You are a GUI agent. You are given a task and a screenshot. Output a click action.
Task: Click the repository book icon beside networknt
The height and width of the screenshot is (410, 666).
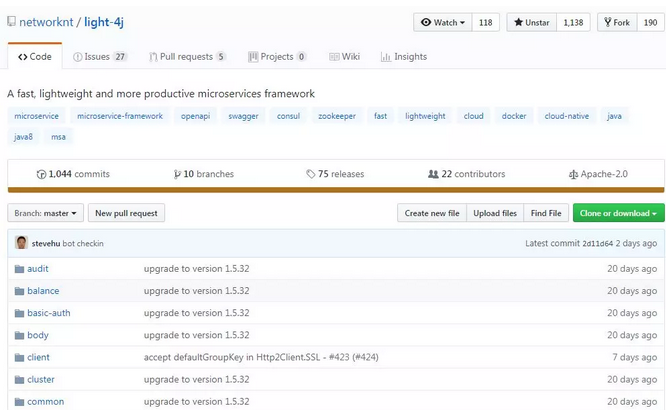coord(11,22)
